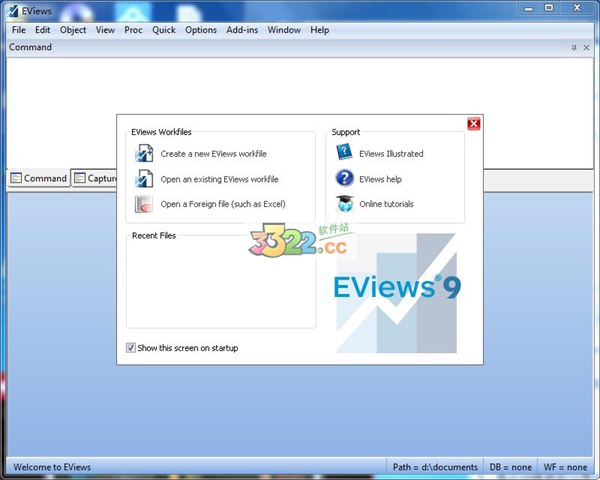600x480 pixels.
Task: Pin the Command window with pushpin icon
Action: click(574, 47)
